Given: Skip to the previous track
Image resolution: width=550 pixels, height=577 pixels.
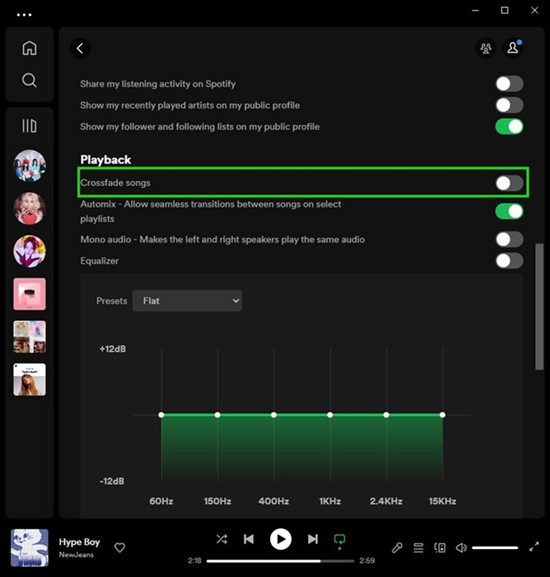Looking at the screenshot, I should (249, 539).
